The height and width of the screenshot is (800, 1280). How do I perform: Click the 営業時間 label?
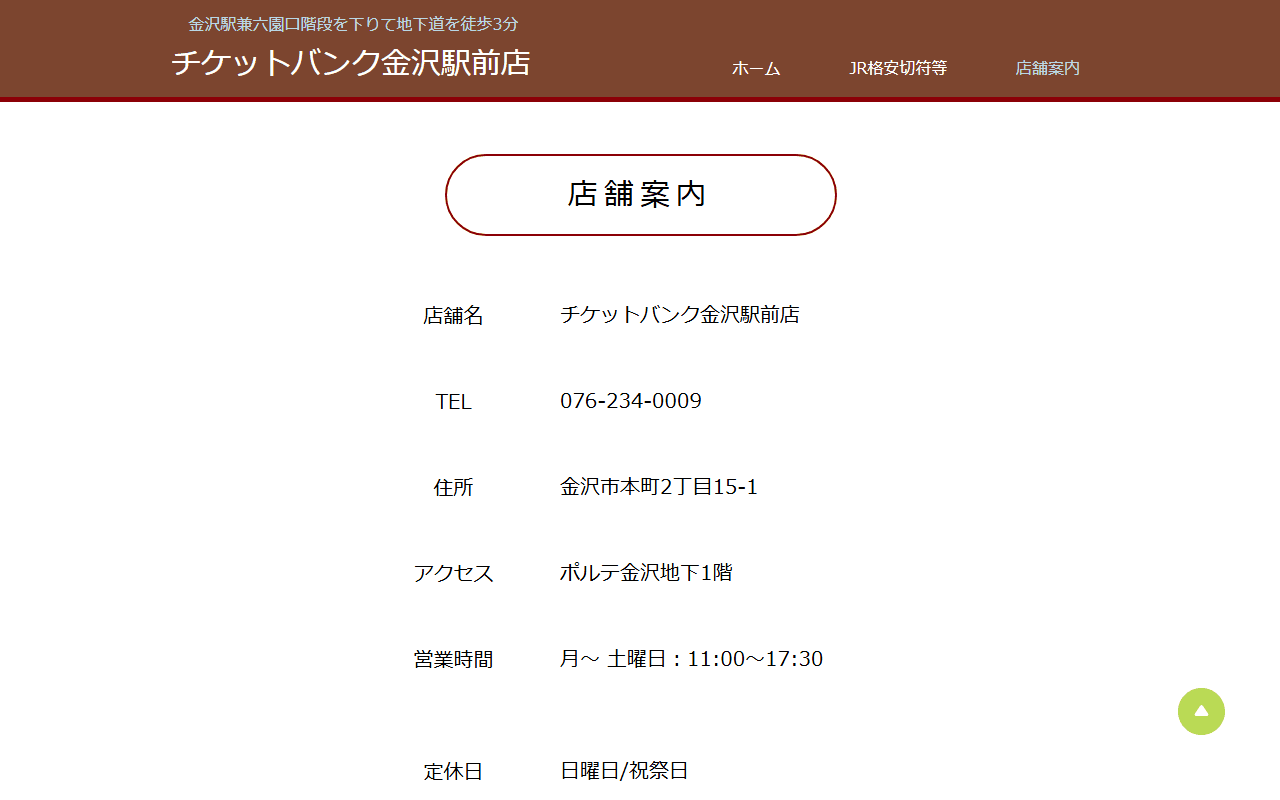(x=453, y=659)
